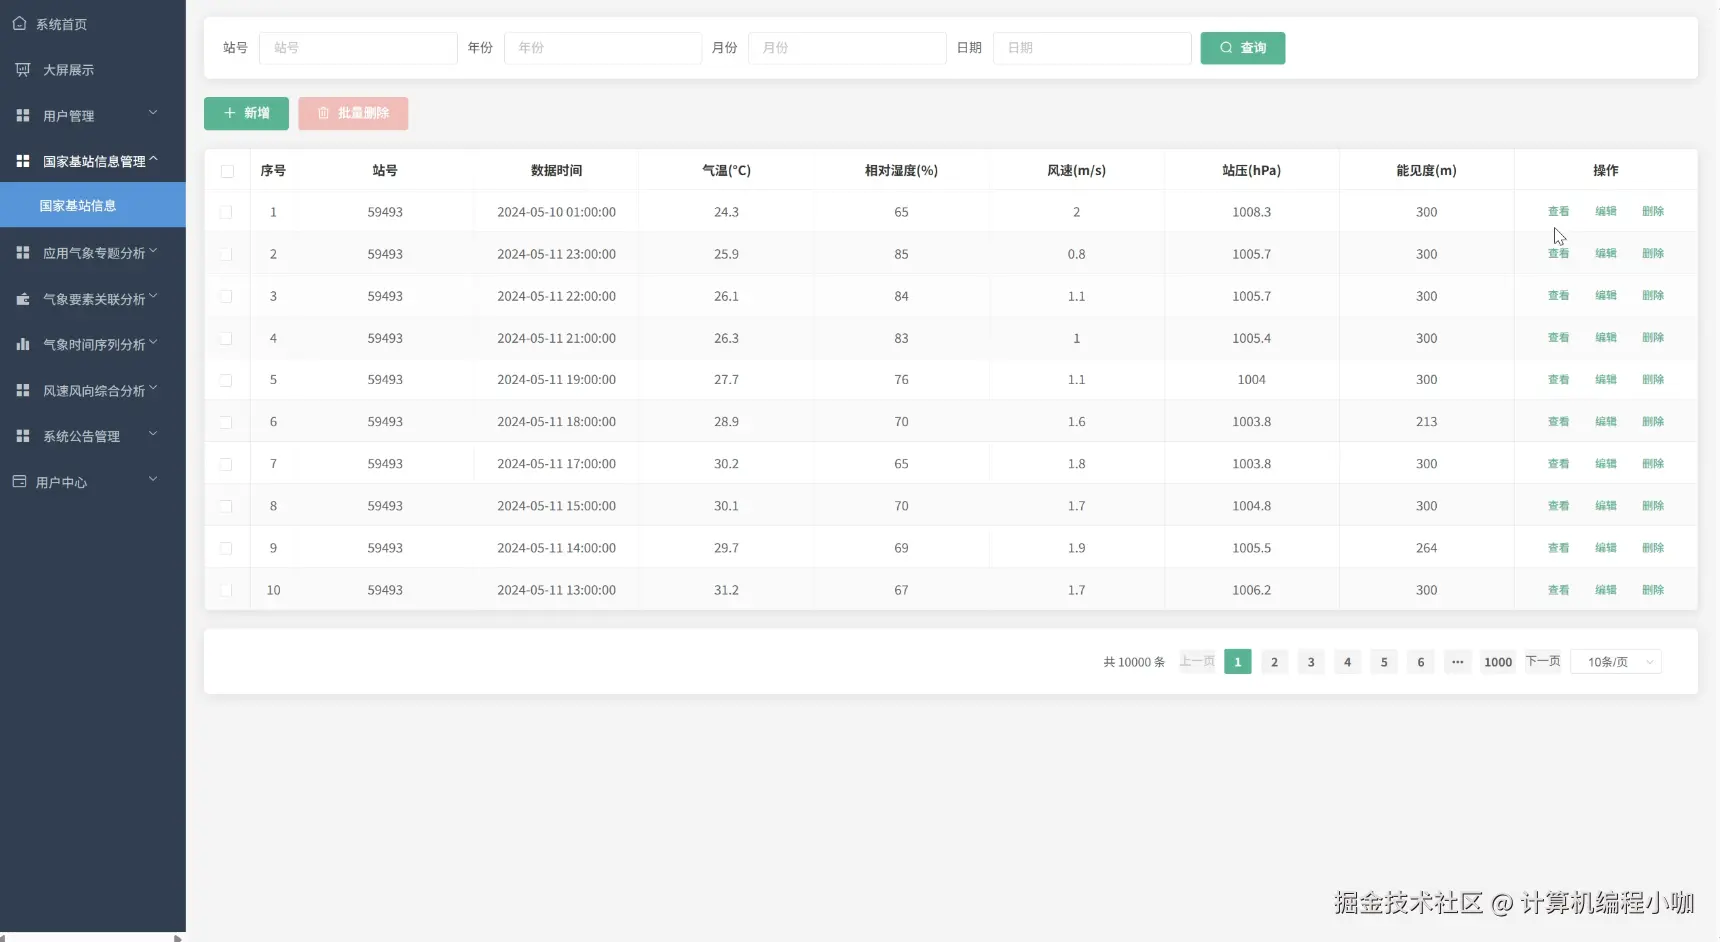Viewport: 1720px width, 942px height.
Task: Click the sidebar horizontal scrollbar
Action: (93, 938)
